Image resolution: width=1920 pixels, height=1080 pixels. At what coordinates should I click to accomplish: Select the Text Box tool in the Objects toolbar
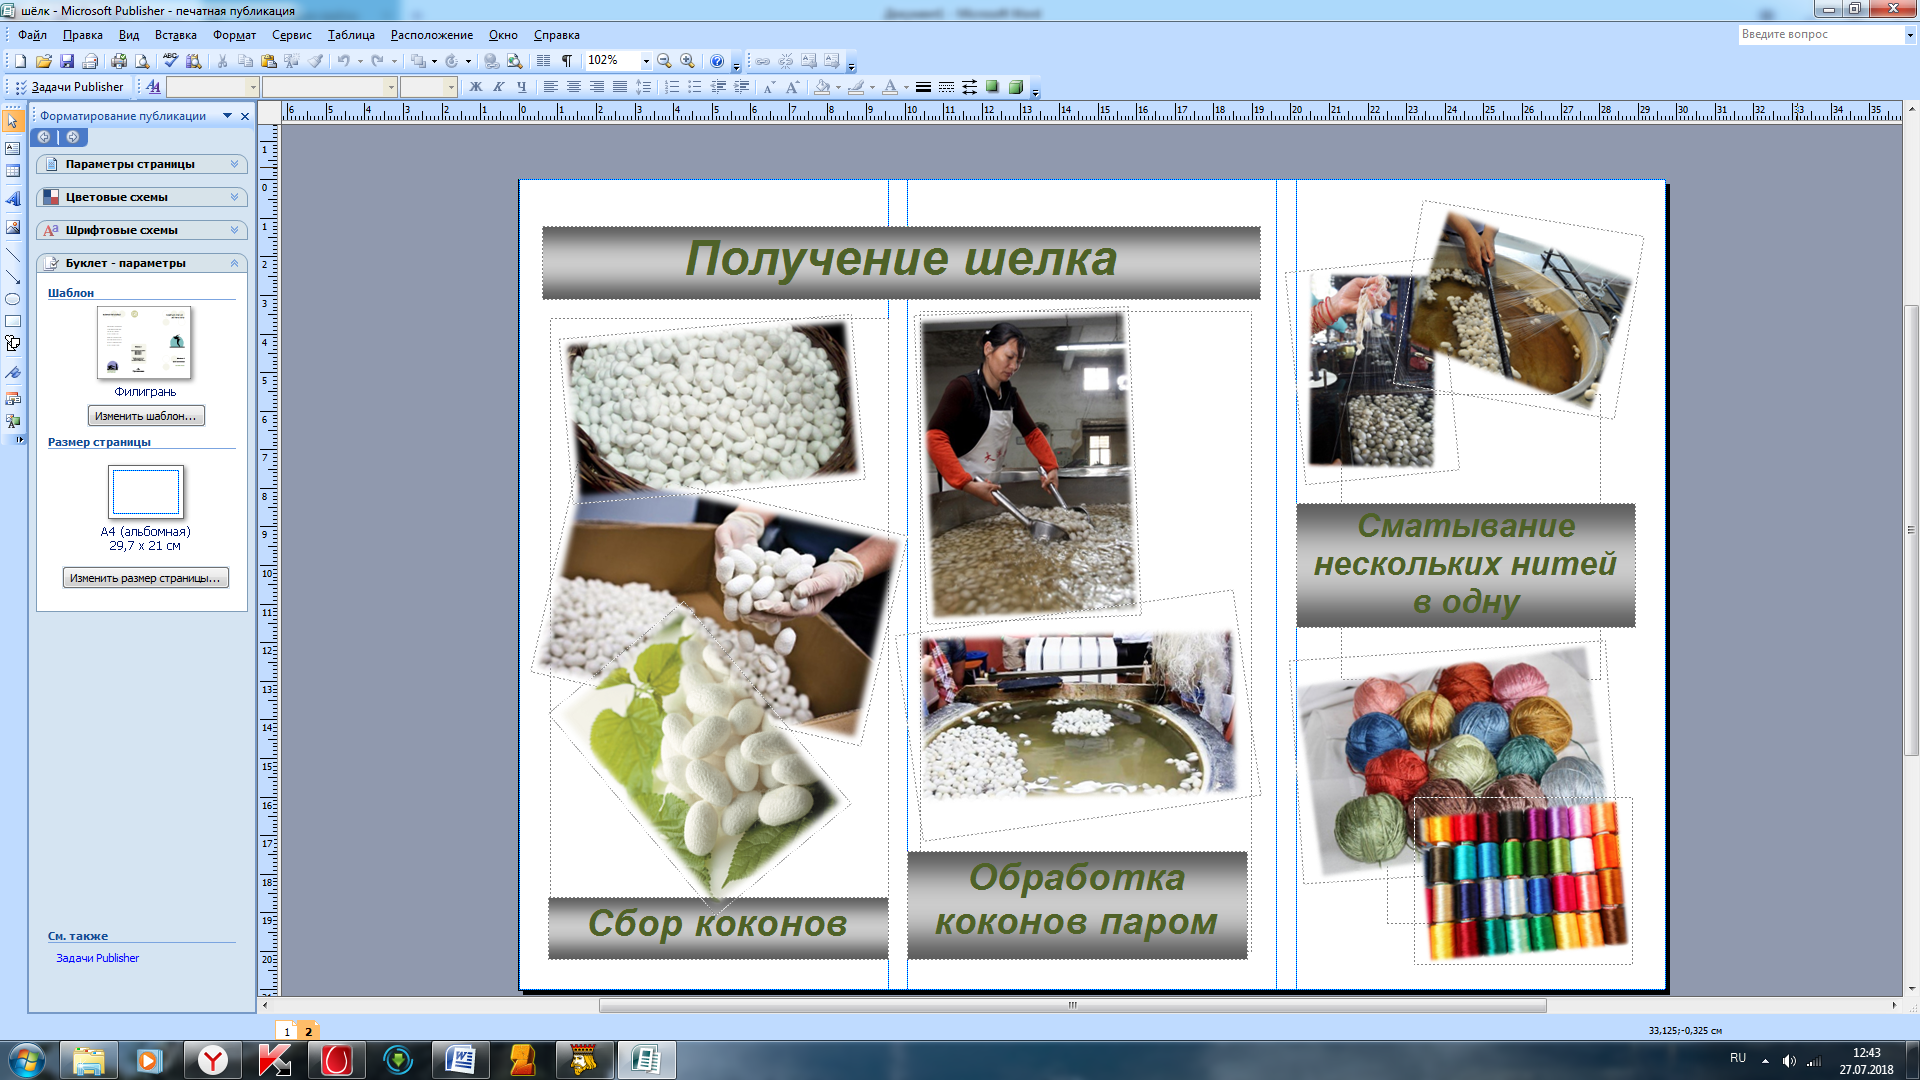pyautogui.click(x=13, y=148)
